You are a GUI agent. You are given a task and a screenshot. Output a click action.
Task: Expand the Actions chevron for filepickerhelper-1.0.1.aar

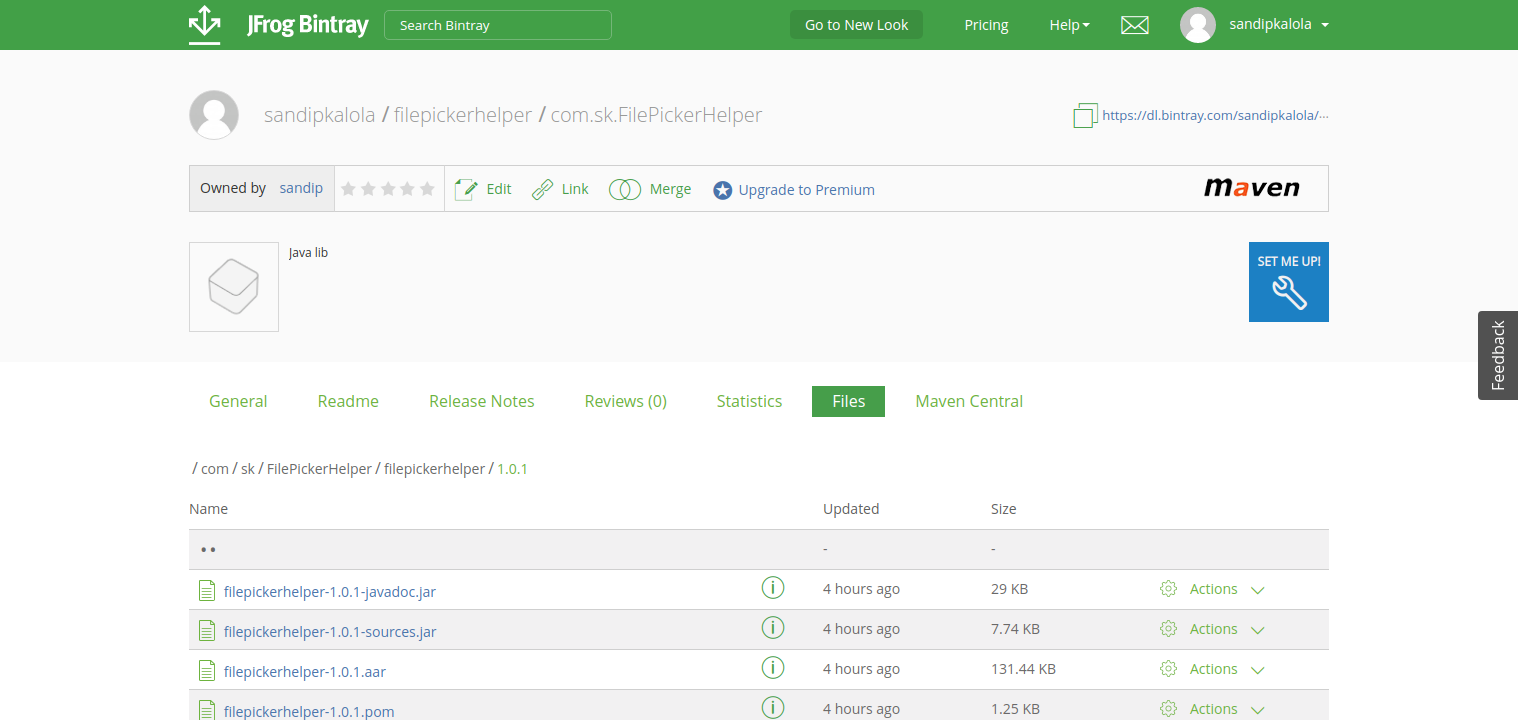1257,669
